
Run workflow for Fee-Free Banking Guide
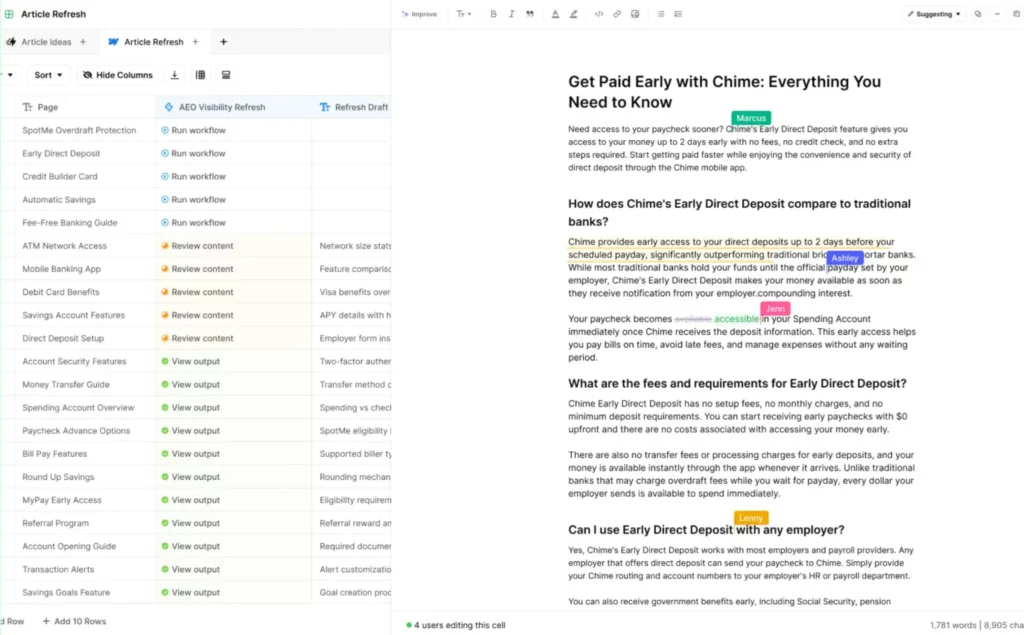(x=193, y=223)
